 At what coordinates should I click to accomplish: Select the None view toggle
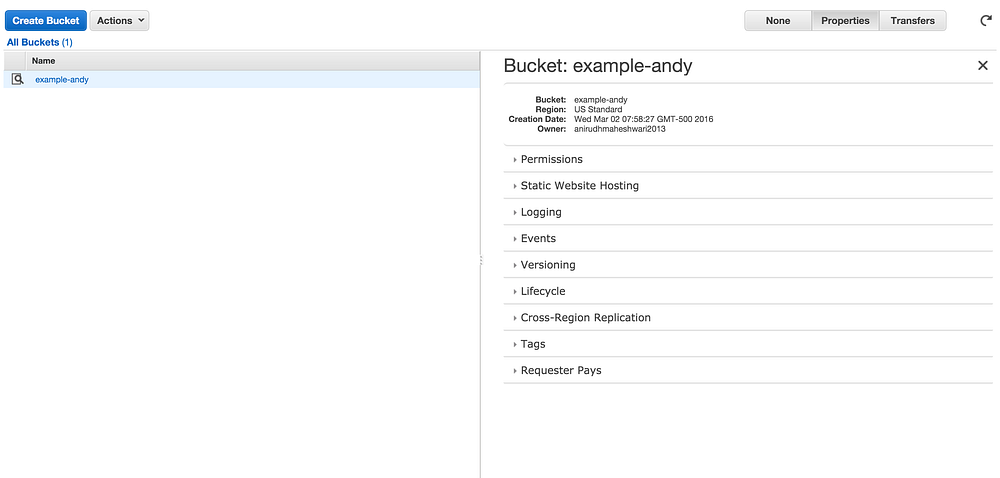coord(777,20)
